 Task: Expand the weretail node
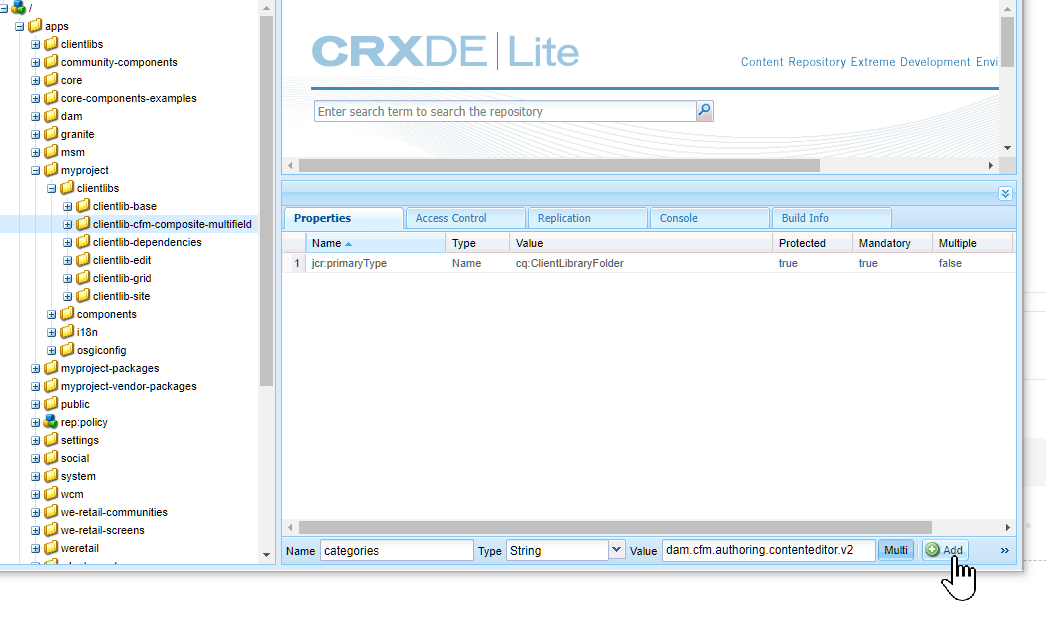pos(35,548)
